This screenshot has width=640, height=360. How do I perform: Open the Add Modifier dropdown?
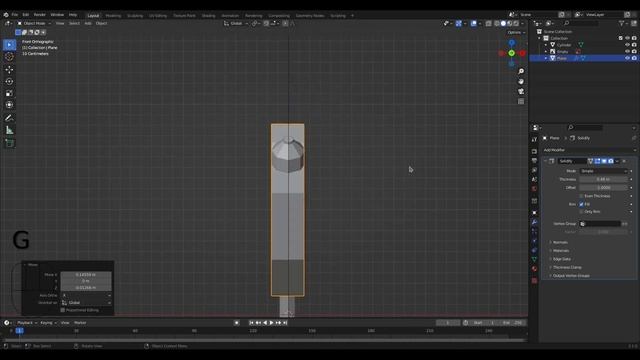point(589,150)
